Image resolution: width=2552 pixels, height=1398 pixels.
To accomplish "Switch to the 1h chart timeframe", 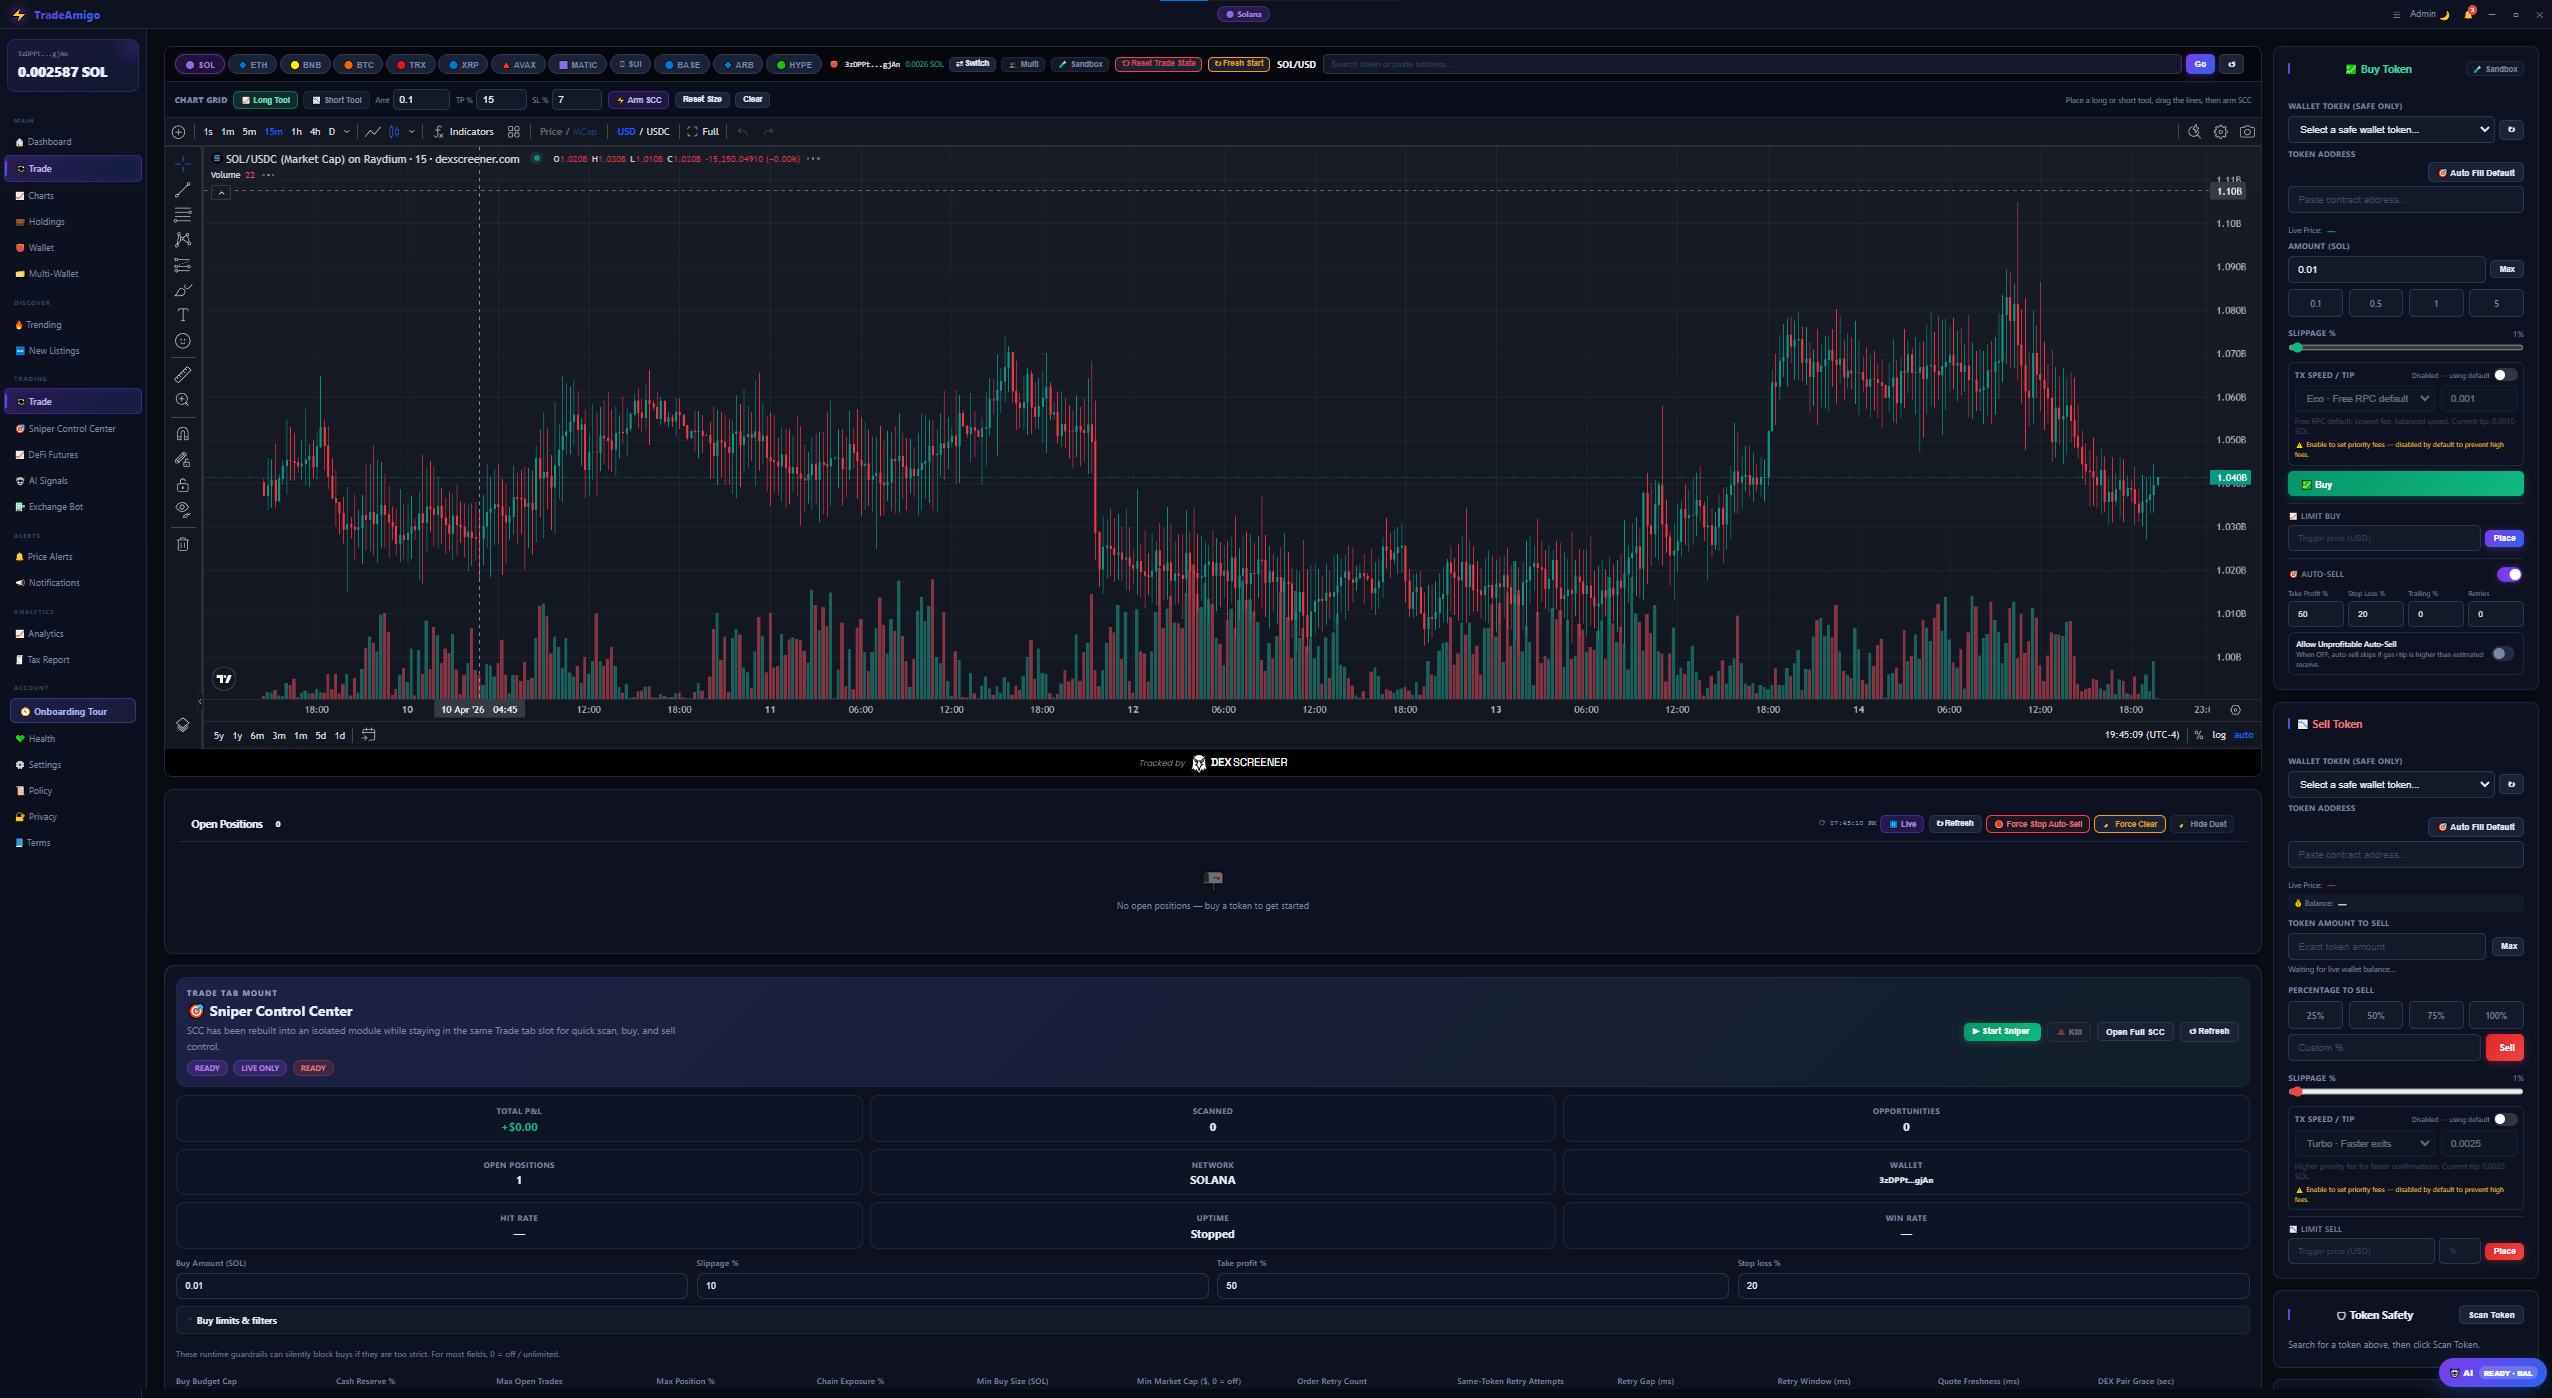I will click(x=297, y=131).
